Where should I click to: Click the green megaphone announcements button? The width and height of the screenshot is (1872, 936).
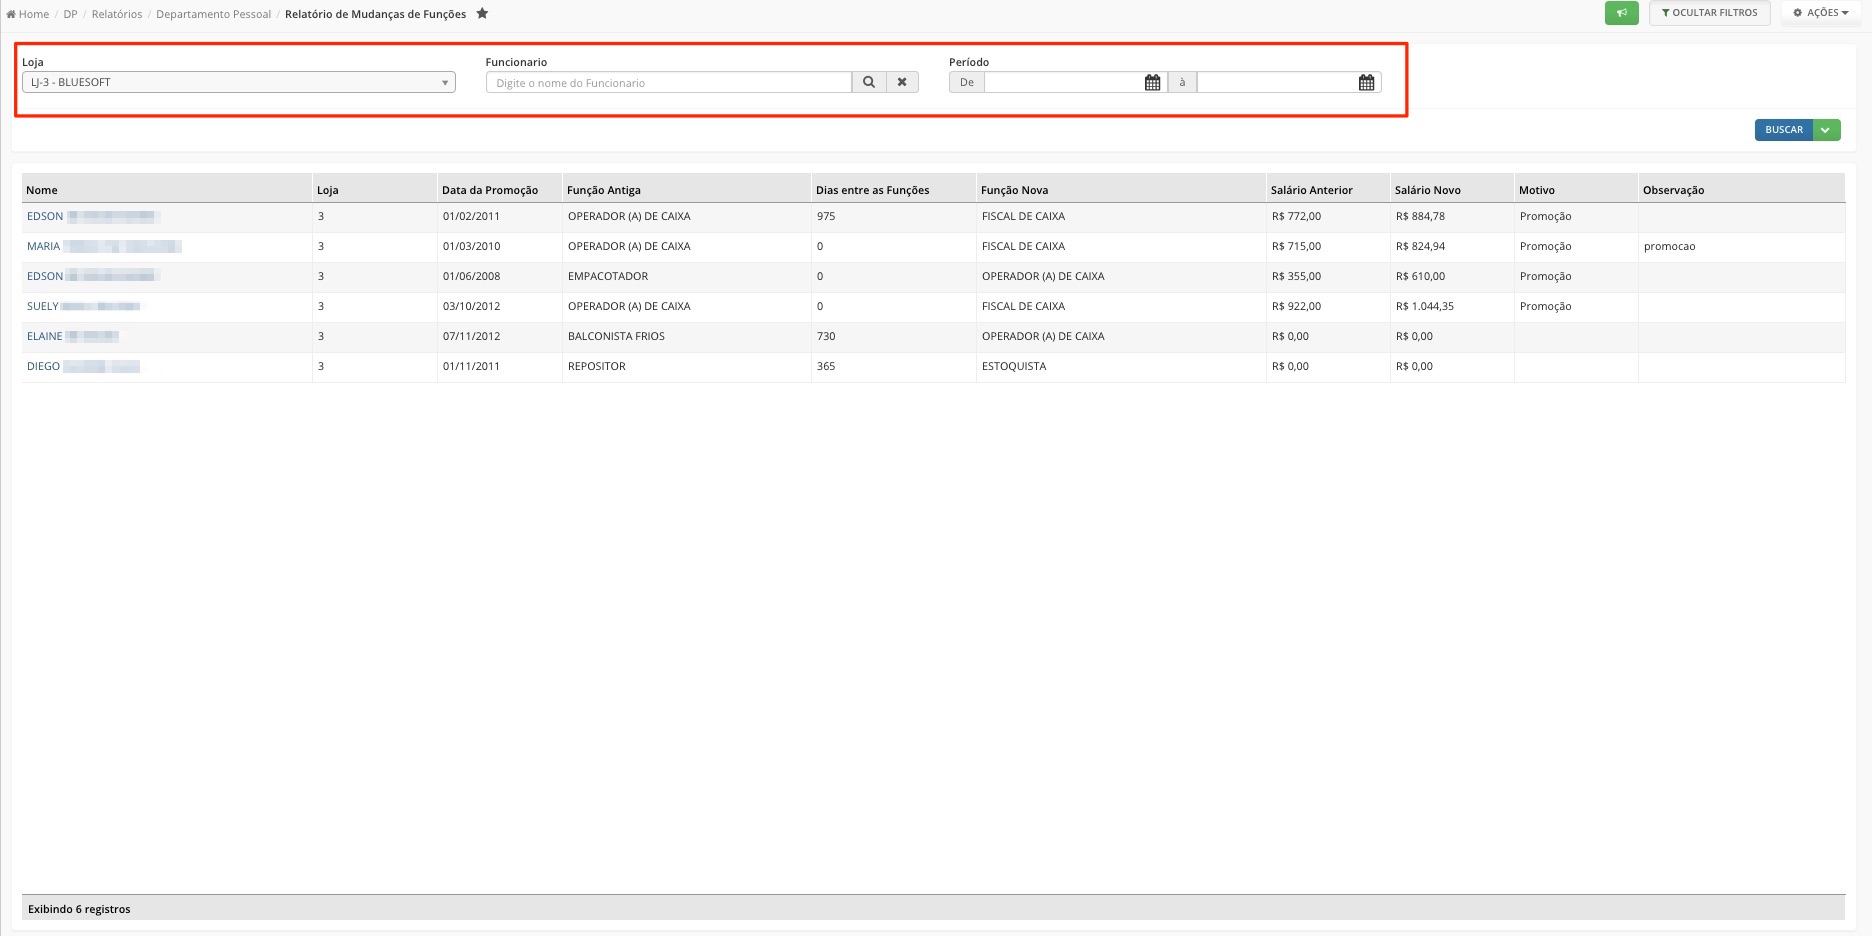tap(1621, 13)
